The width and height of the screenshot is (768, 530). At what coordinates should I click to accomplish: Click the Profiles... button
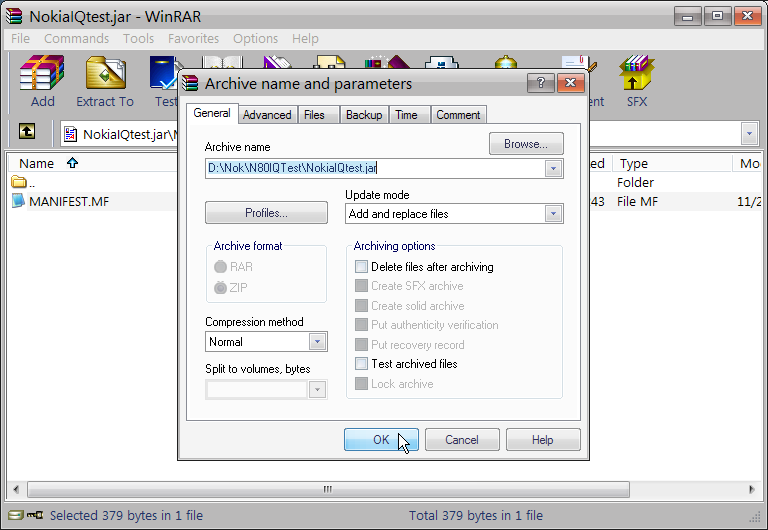click(266, 213)
